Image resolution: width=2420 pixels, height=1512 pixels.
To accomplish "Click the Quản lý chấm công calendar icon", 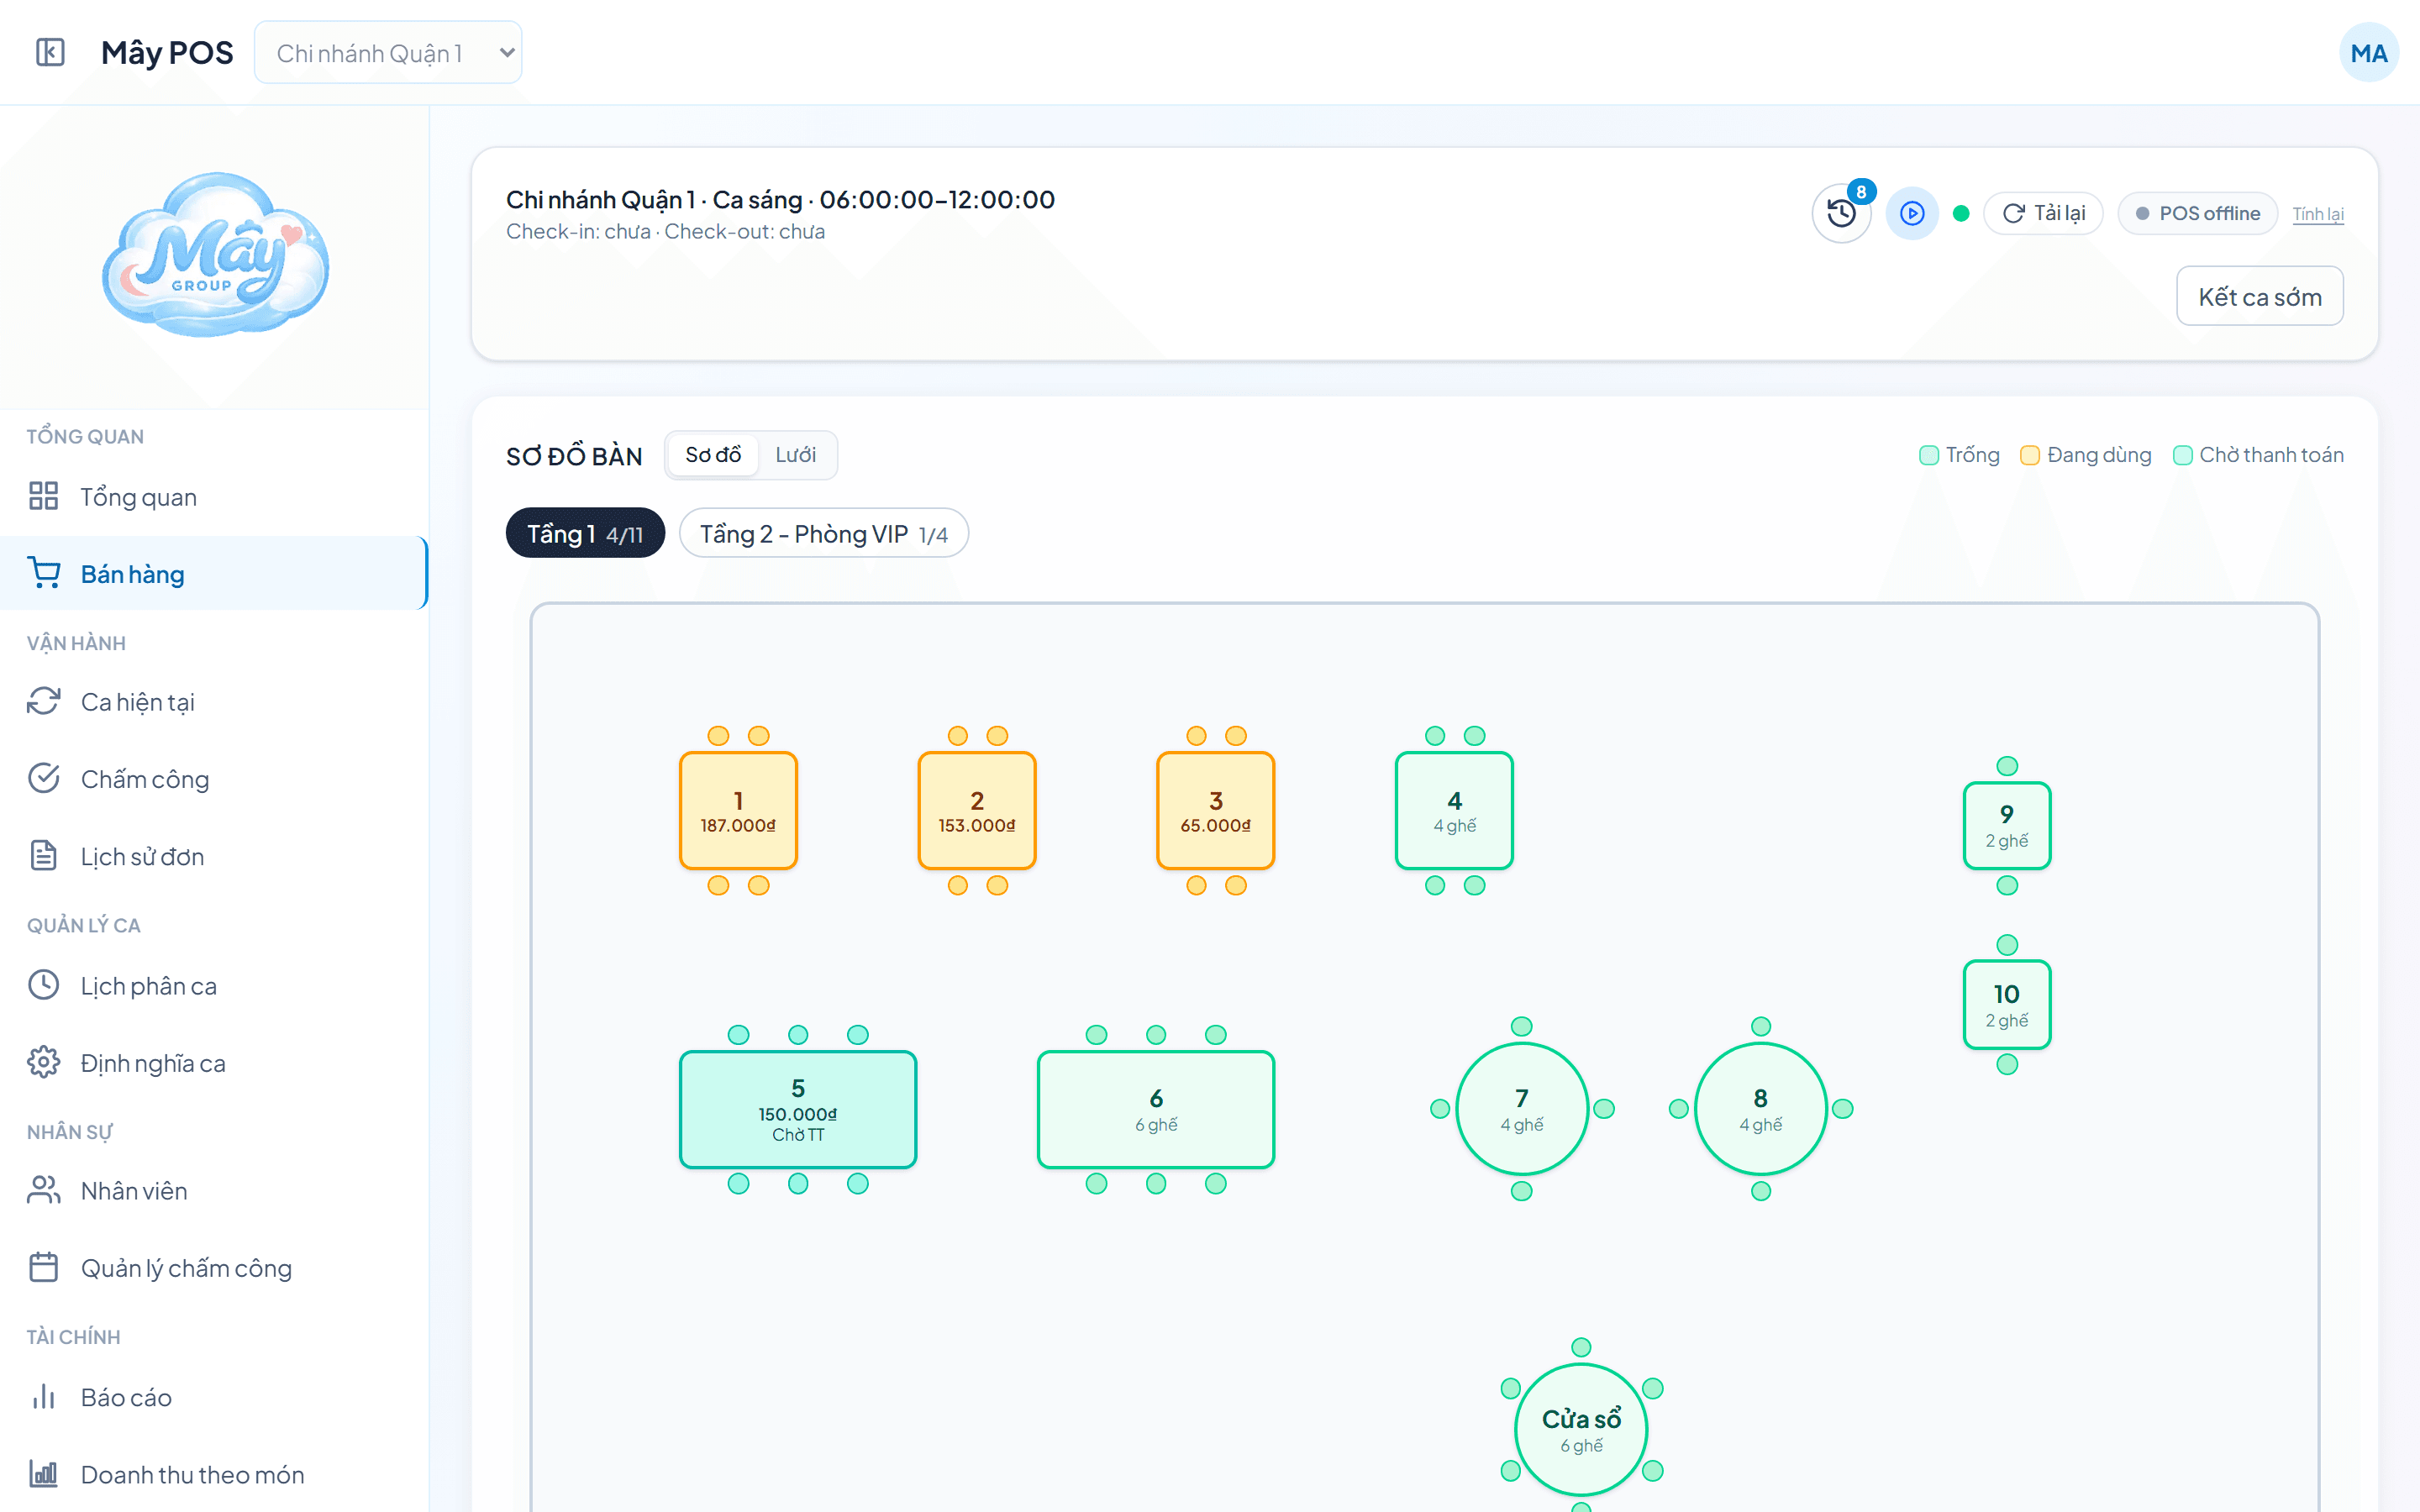I will (43, 1267).
